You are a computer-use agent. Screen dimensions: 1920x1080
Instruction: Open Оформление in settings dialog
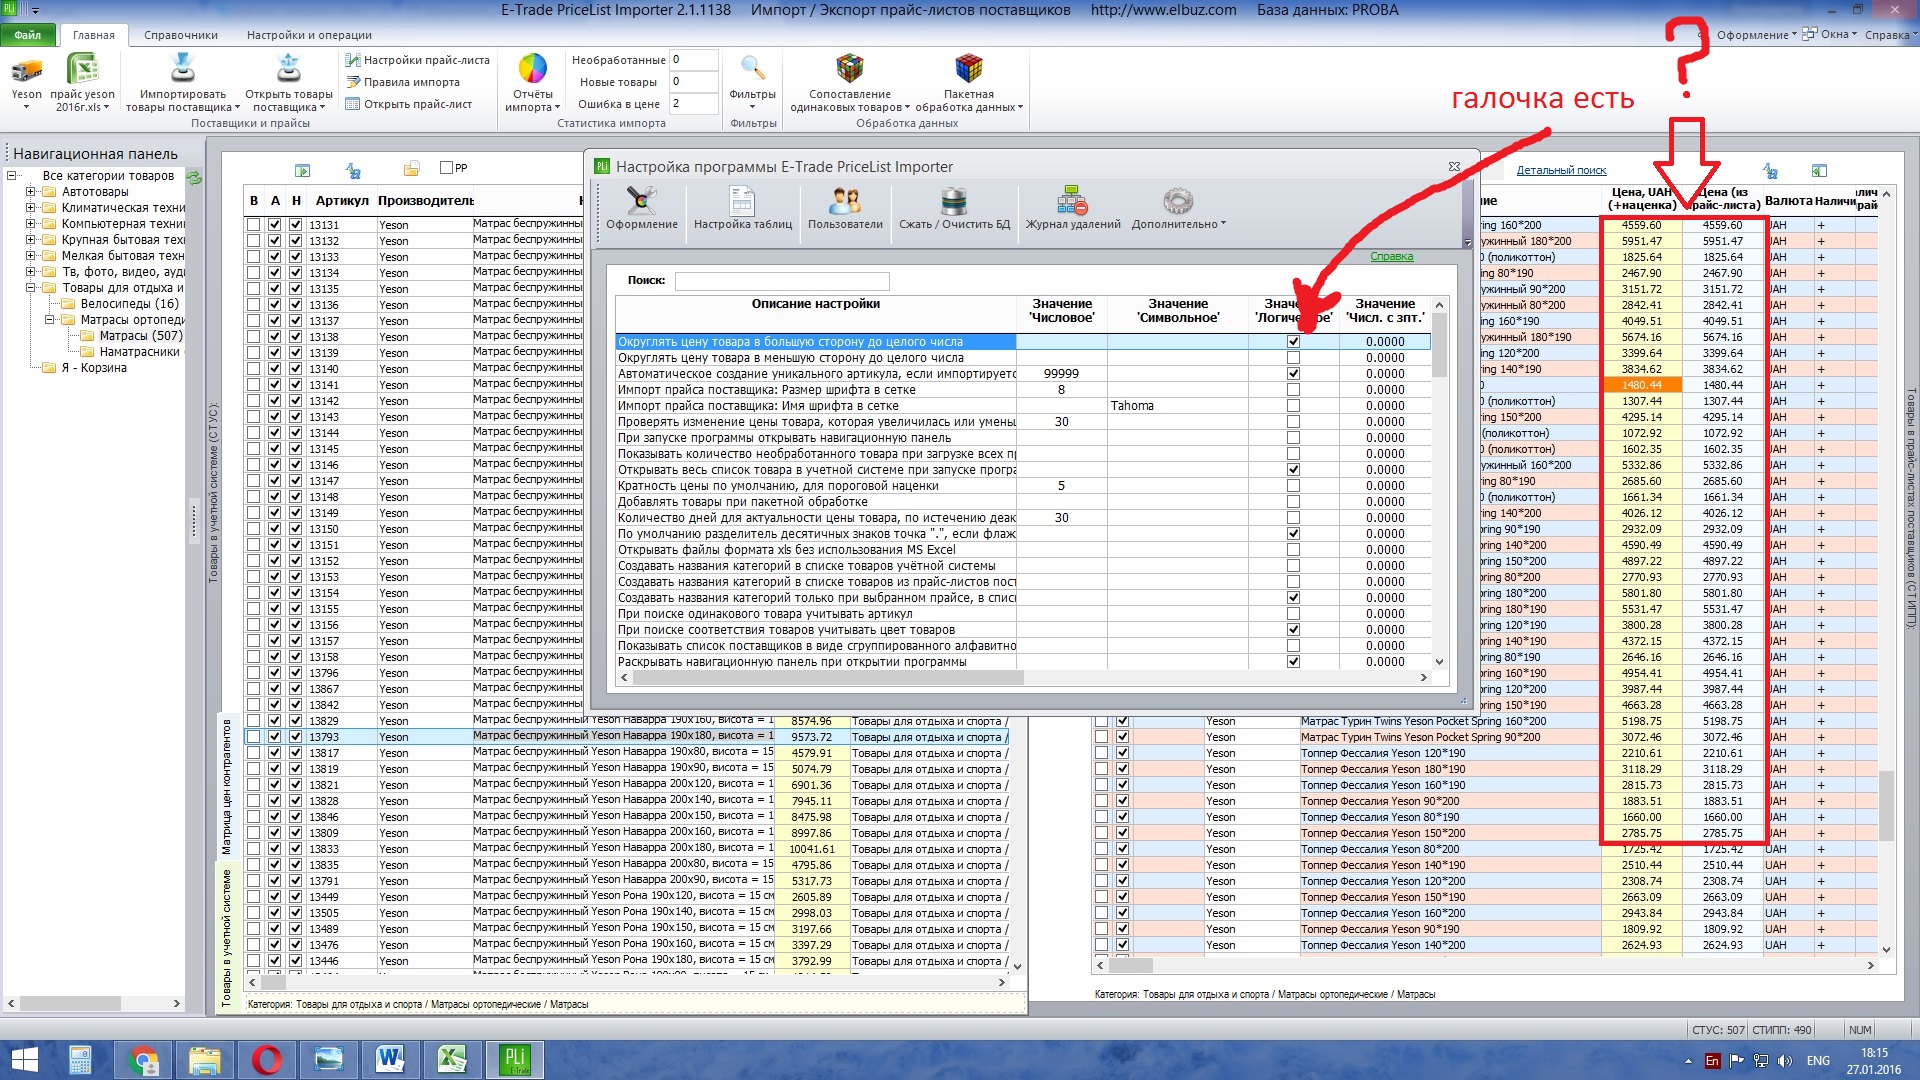click(x=641, y=208)
